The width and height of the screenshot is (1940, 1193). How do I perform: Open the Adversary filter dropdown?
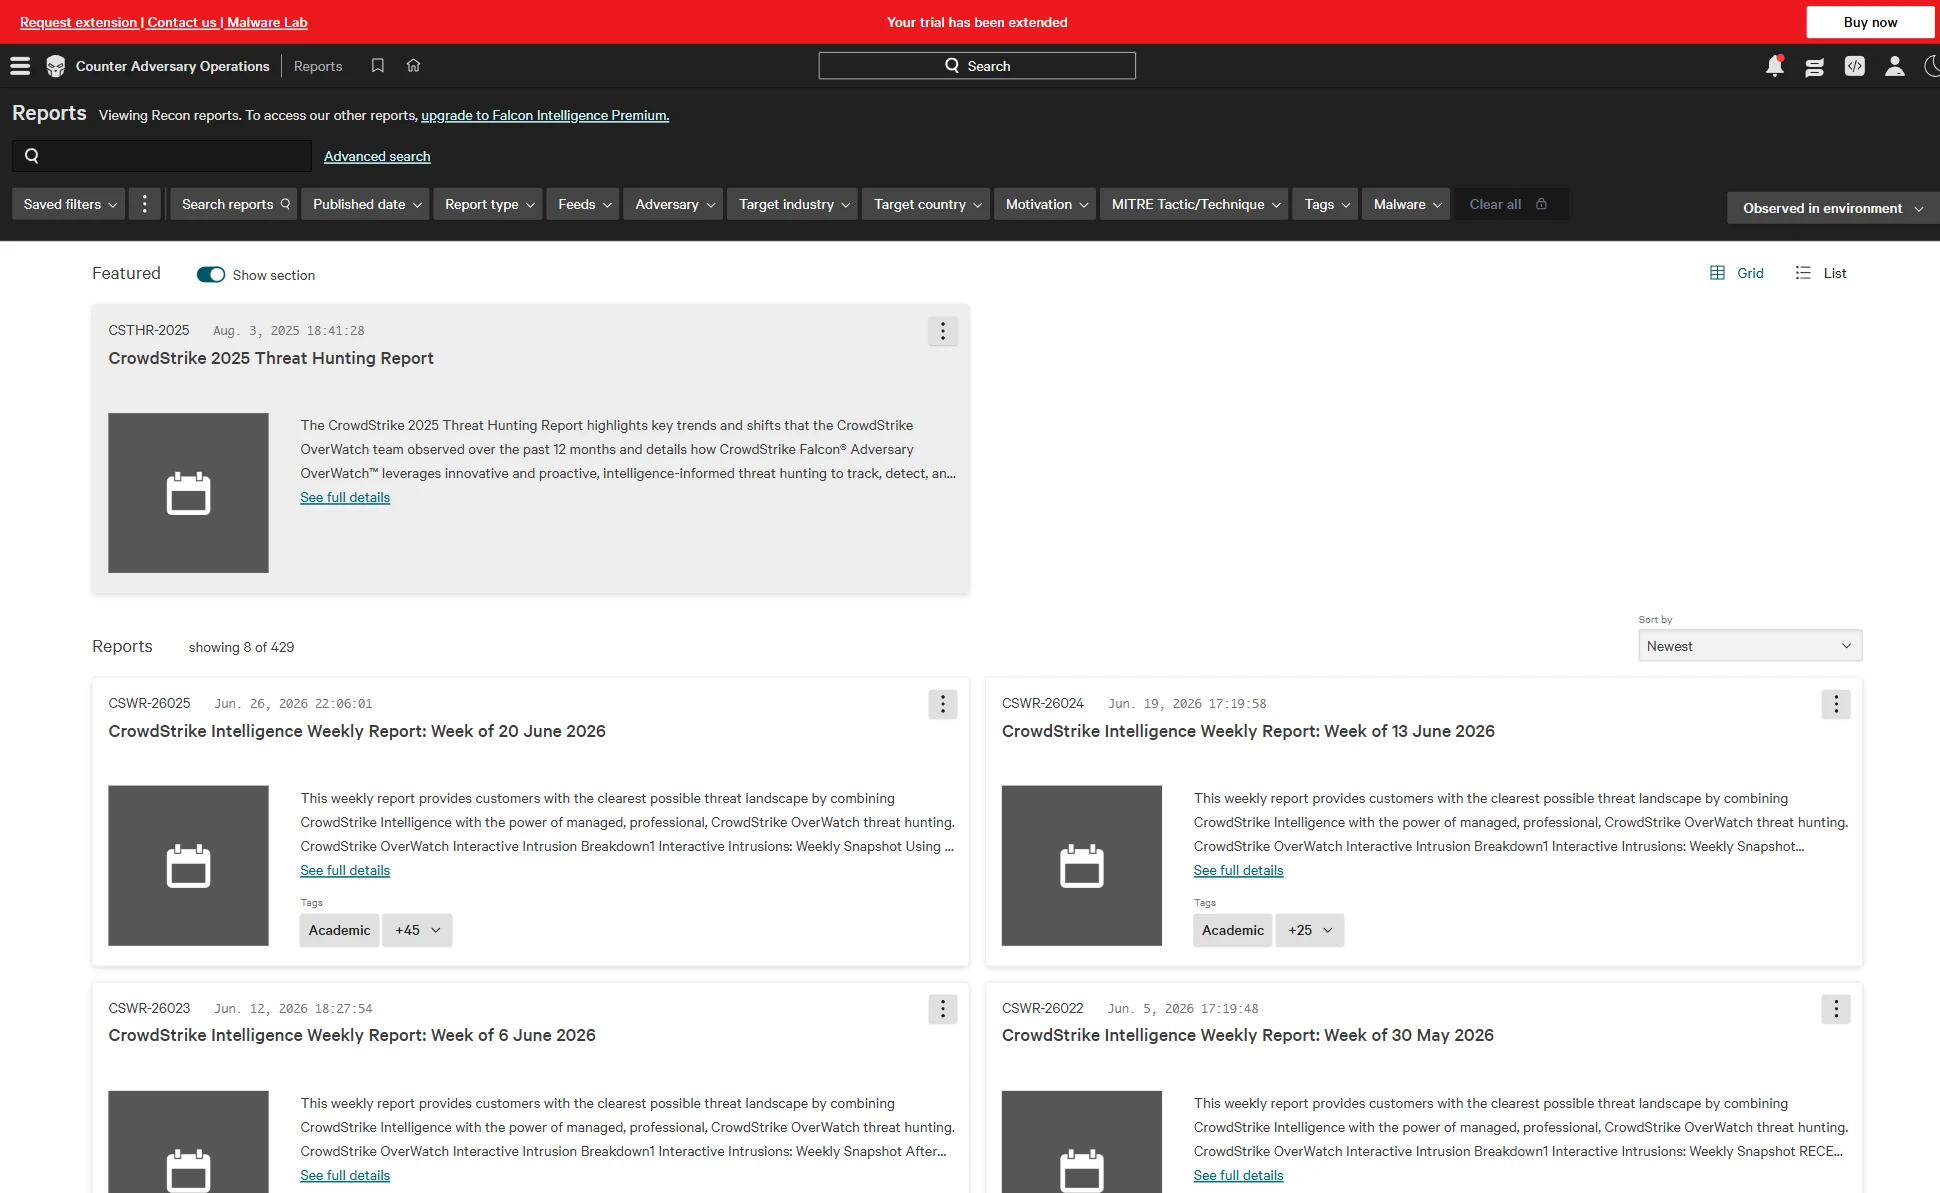673,204
